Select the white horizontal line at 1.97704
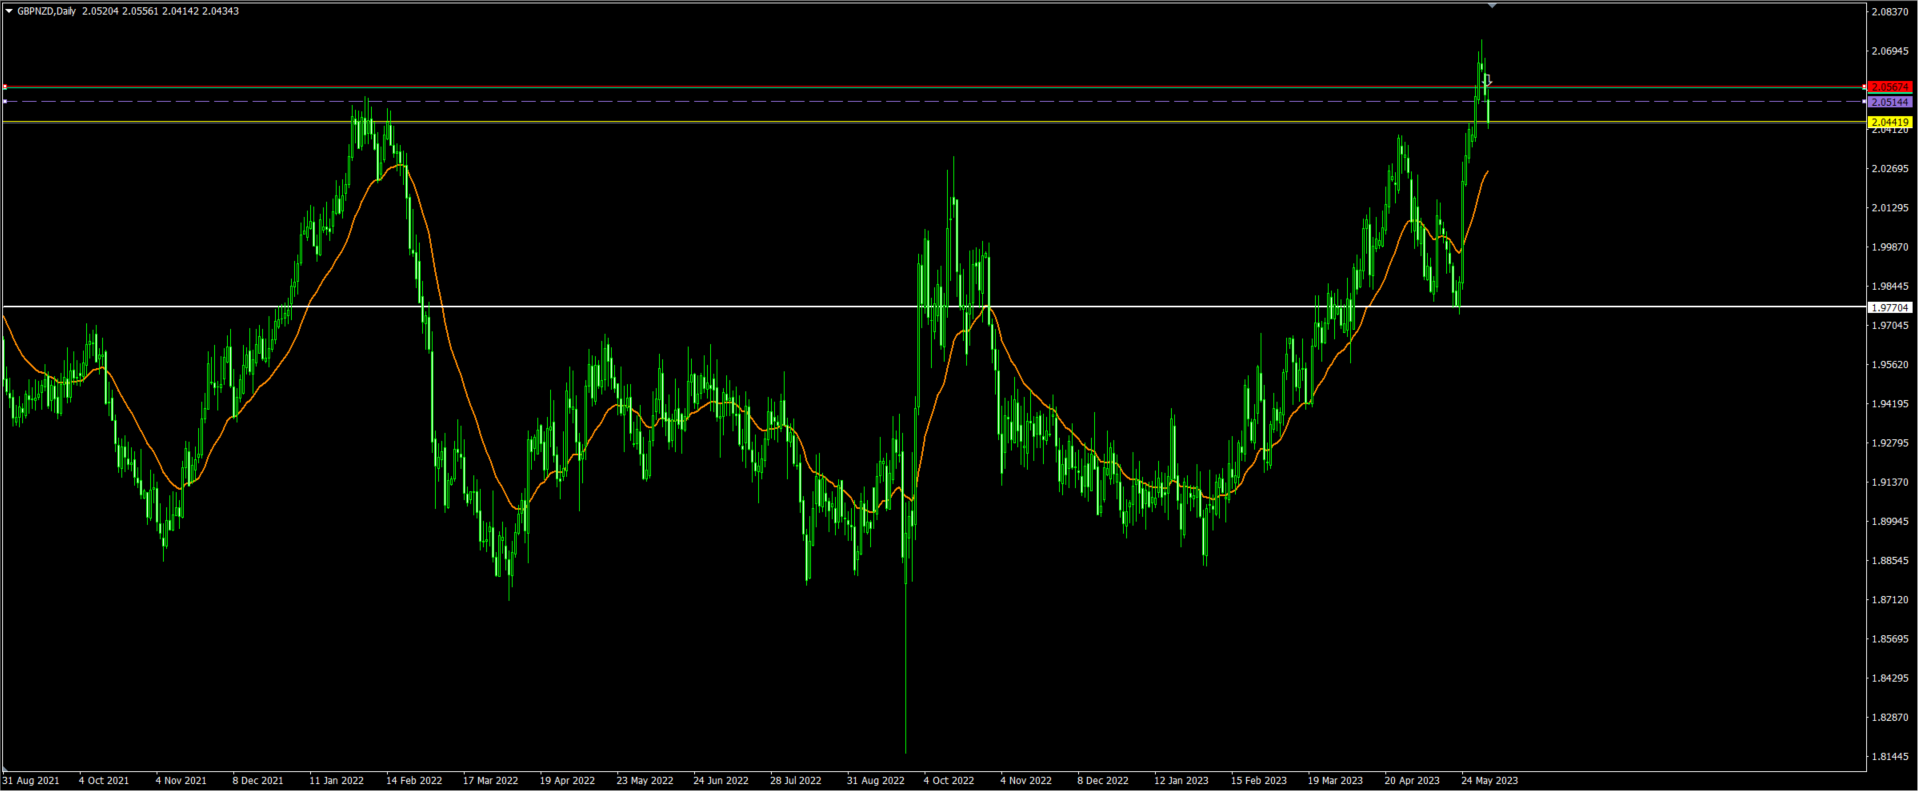This screenshot has height=791, width=1918. pyautogui.click(x=700, y=306)
